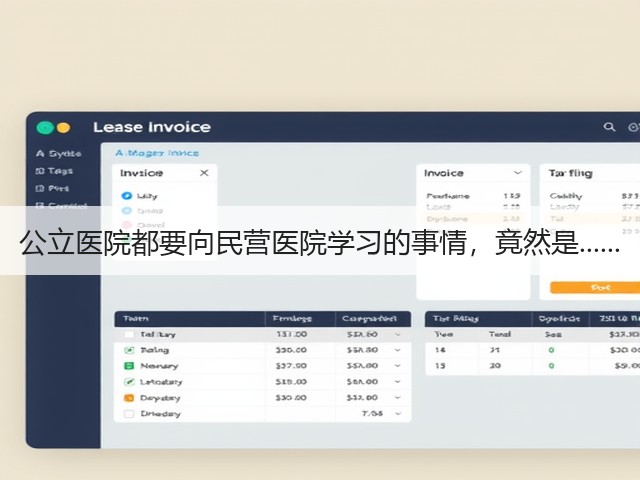Click the search magnifier icon in header
The width and height of the screenshot is (640, 480).
tap(609, 127)
